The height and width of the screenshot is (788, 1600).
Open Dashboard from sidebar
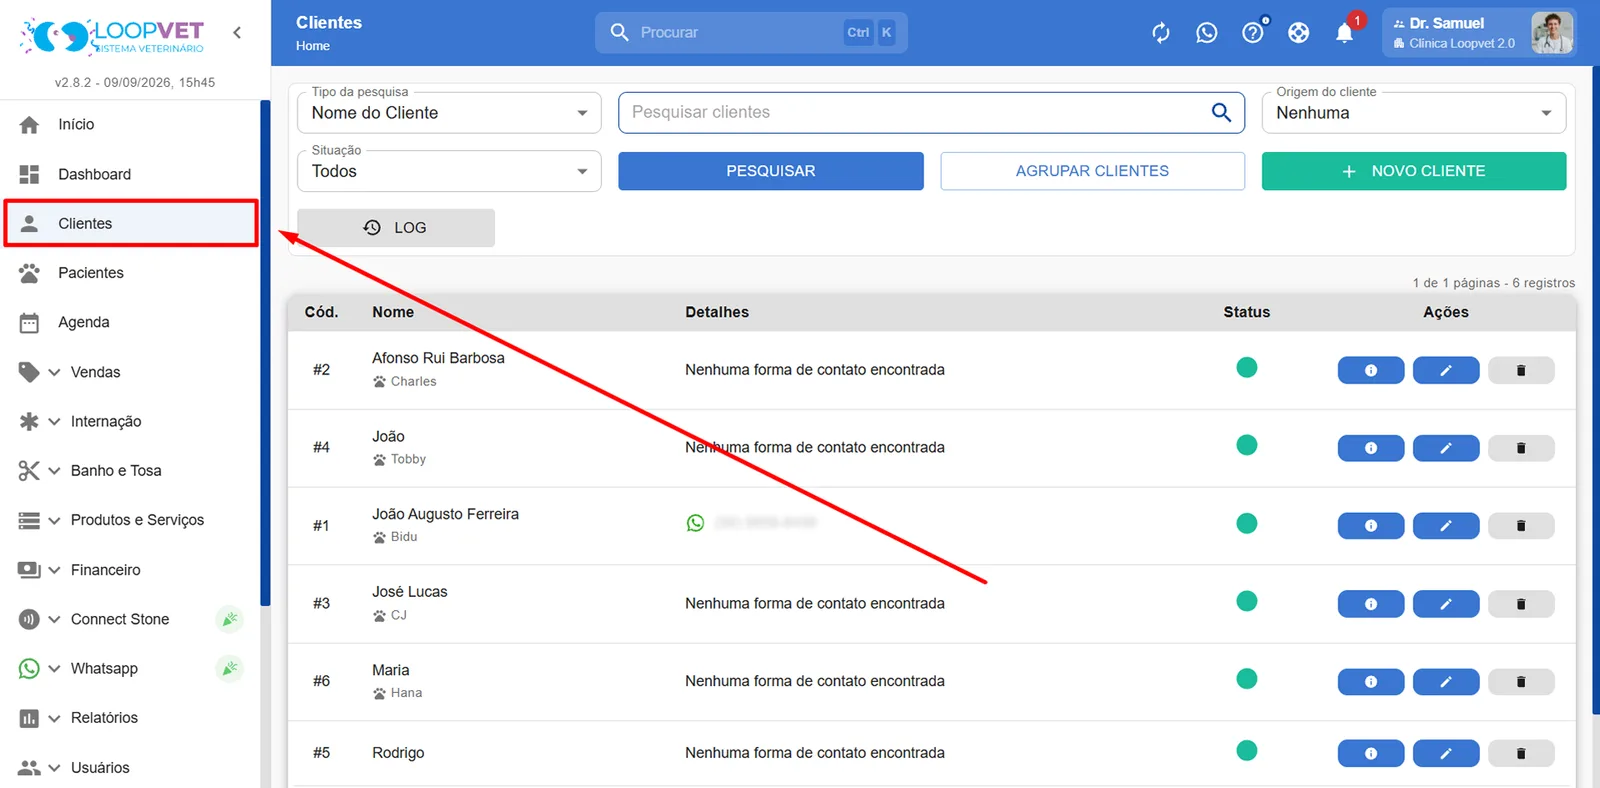pos(130,174)
